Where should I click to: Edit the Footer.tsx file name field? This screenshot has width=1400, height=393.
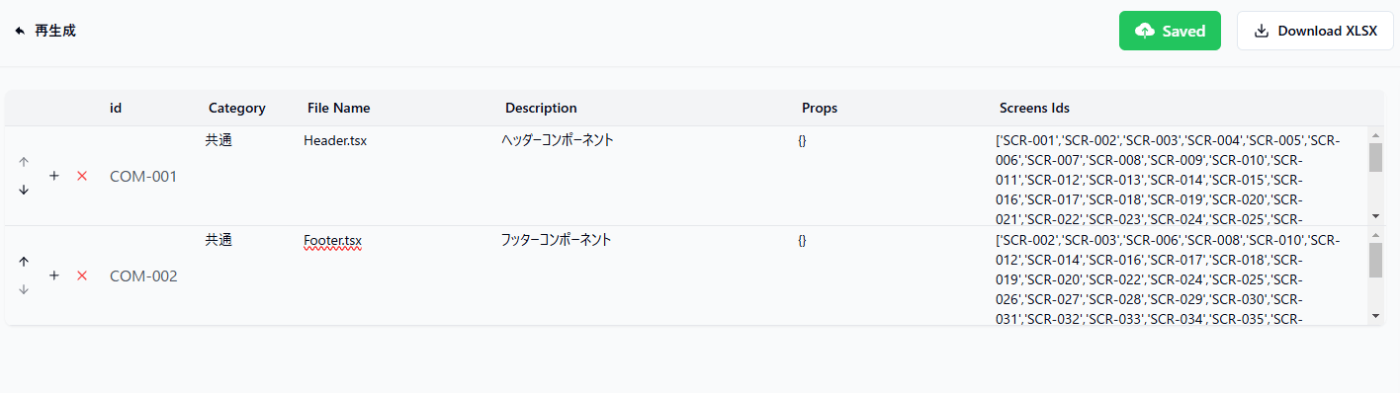[398, 275]
